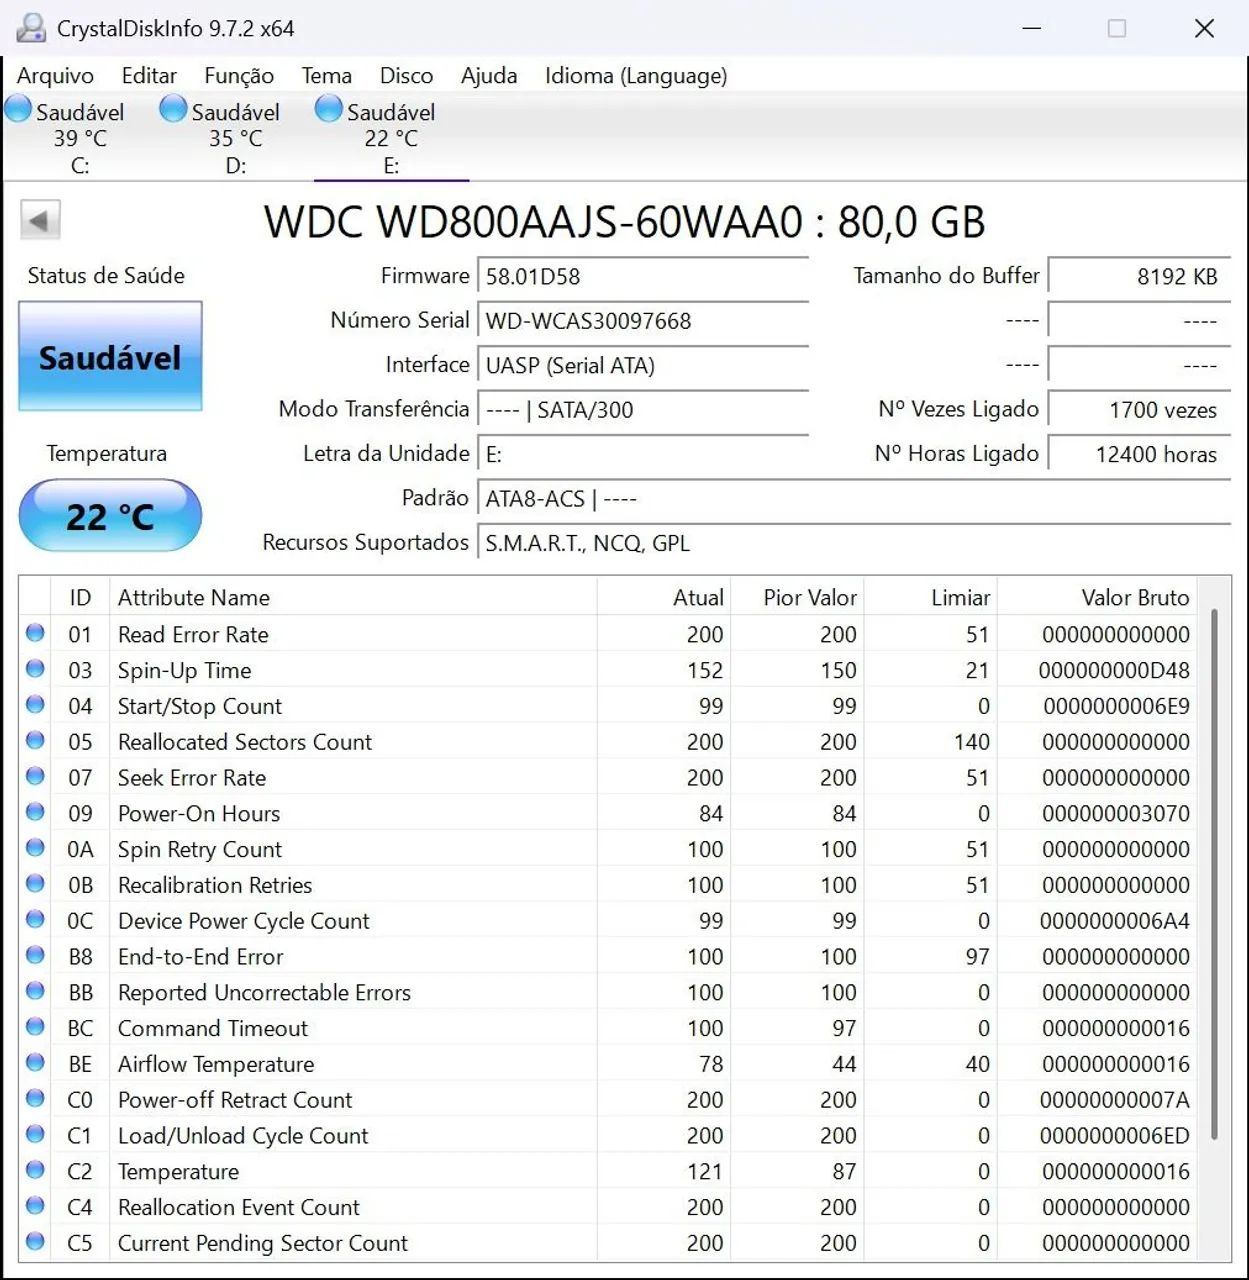
Task: Click the back arrow navigation icon
Action: 39,218
